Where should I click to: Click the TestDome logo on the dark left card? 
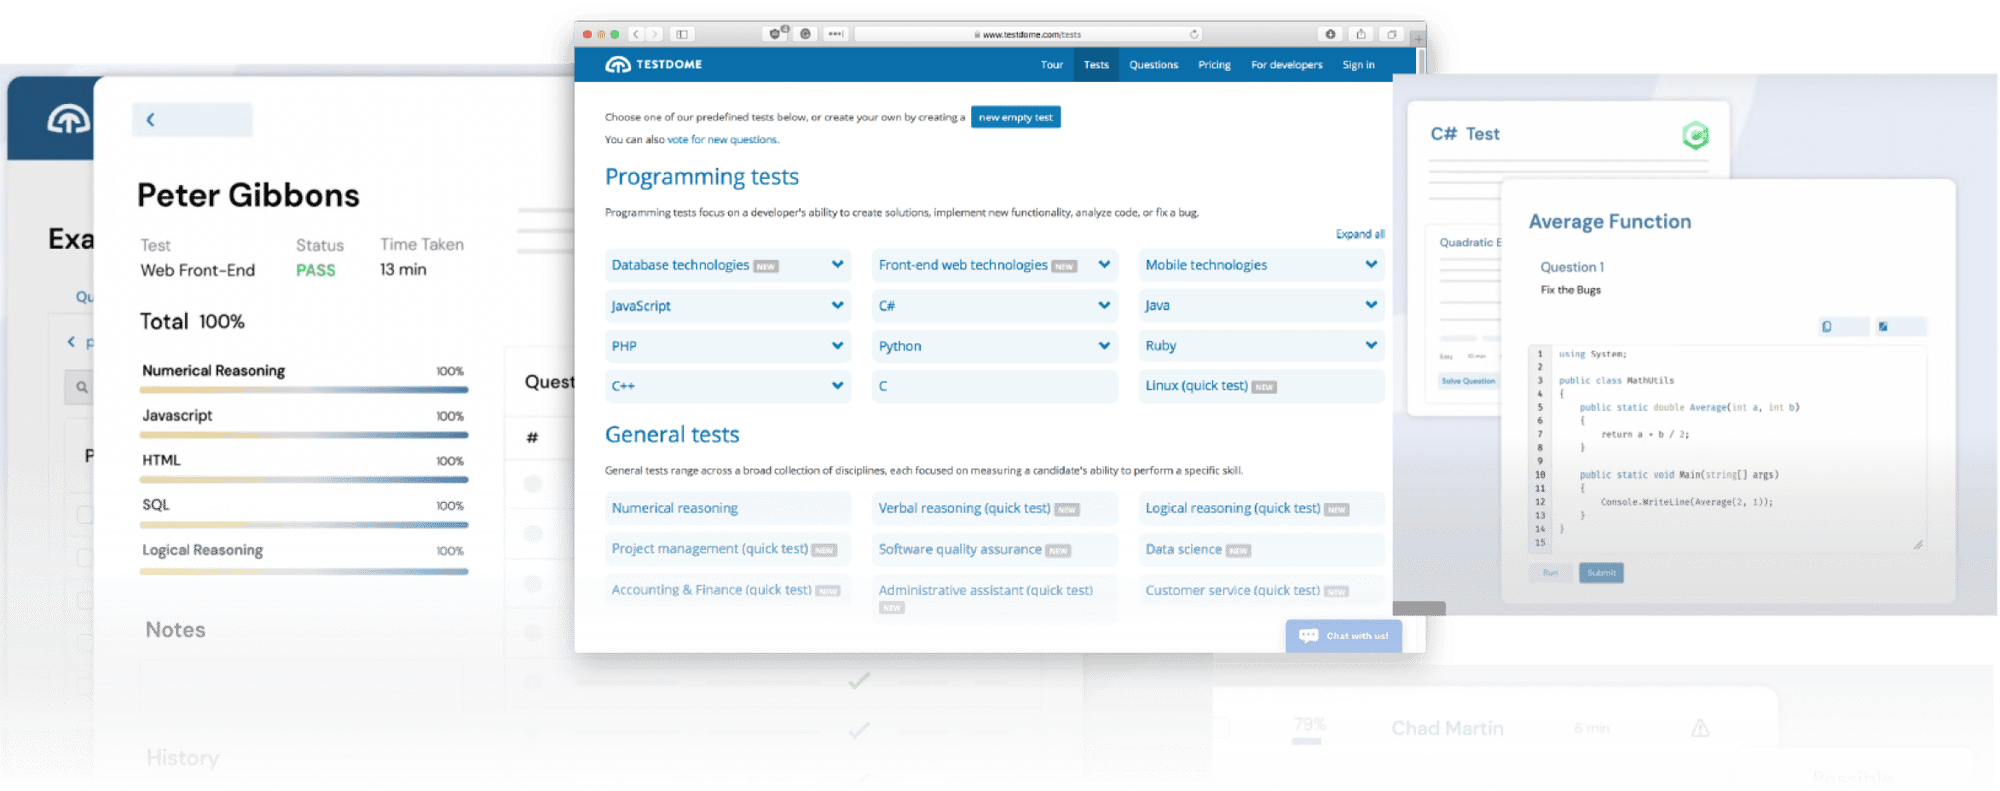69,120
